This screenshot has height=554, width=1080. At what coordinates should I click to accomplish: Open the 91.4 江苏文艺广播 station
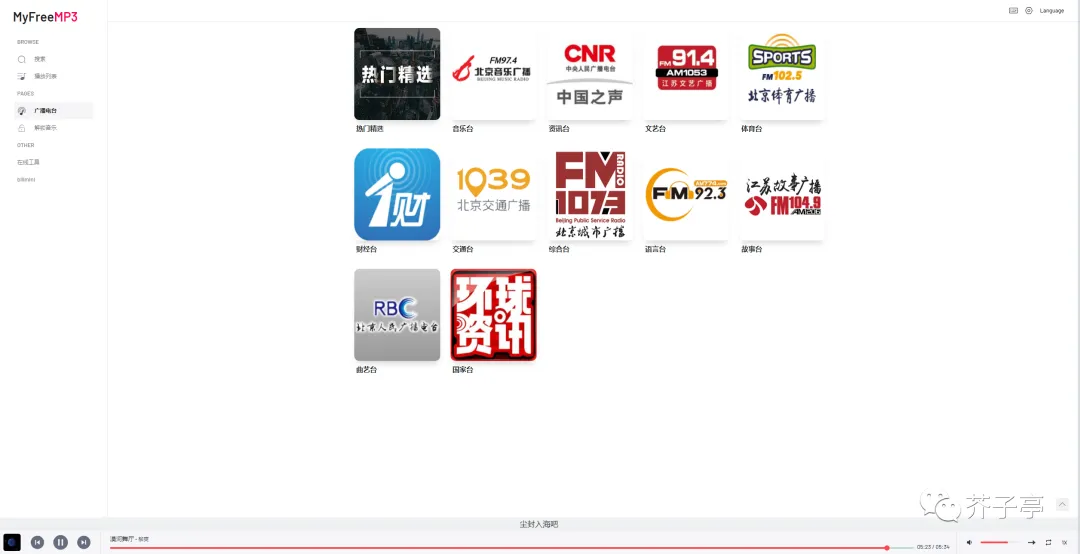[x=686, y=74]
